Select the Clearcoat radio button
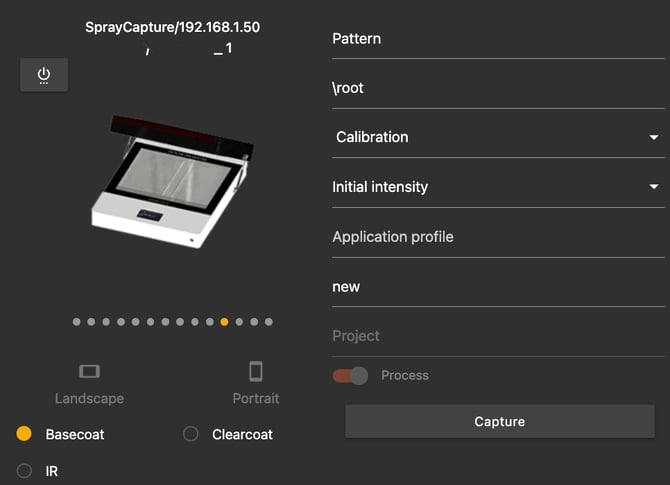Screen dimensions: 670x485 (x=191, y=434)
